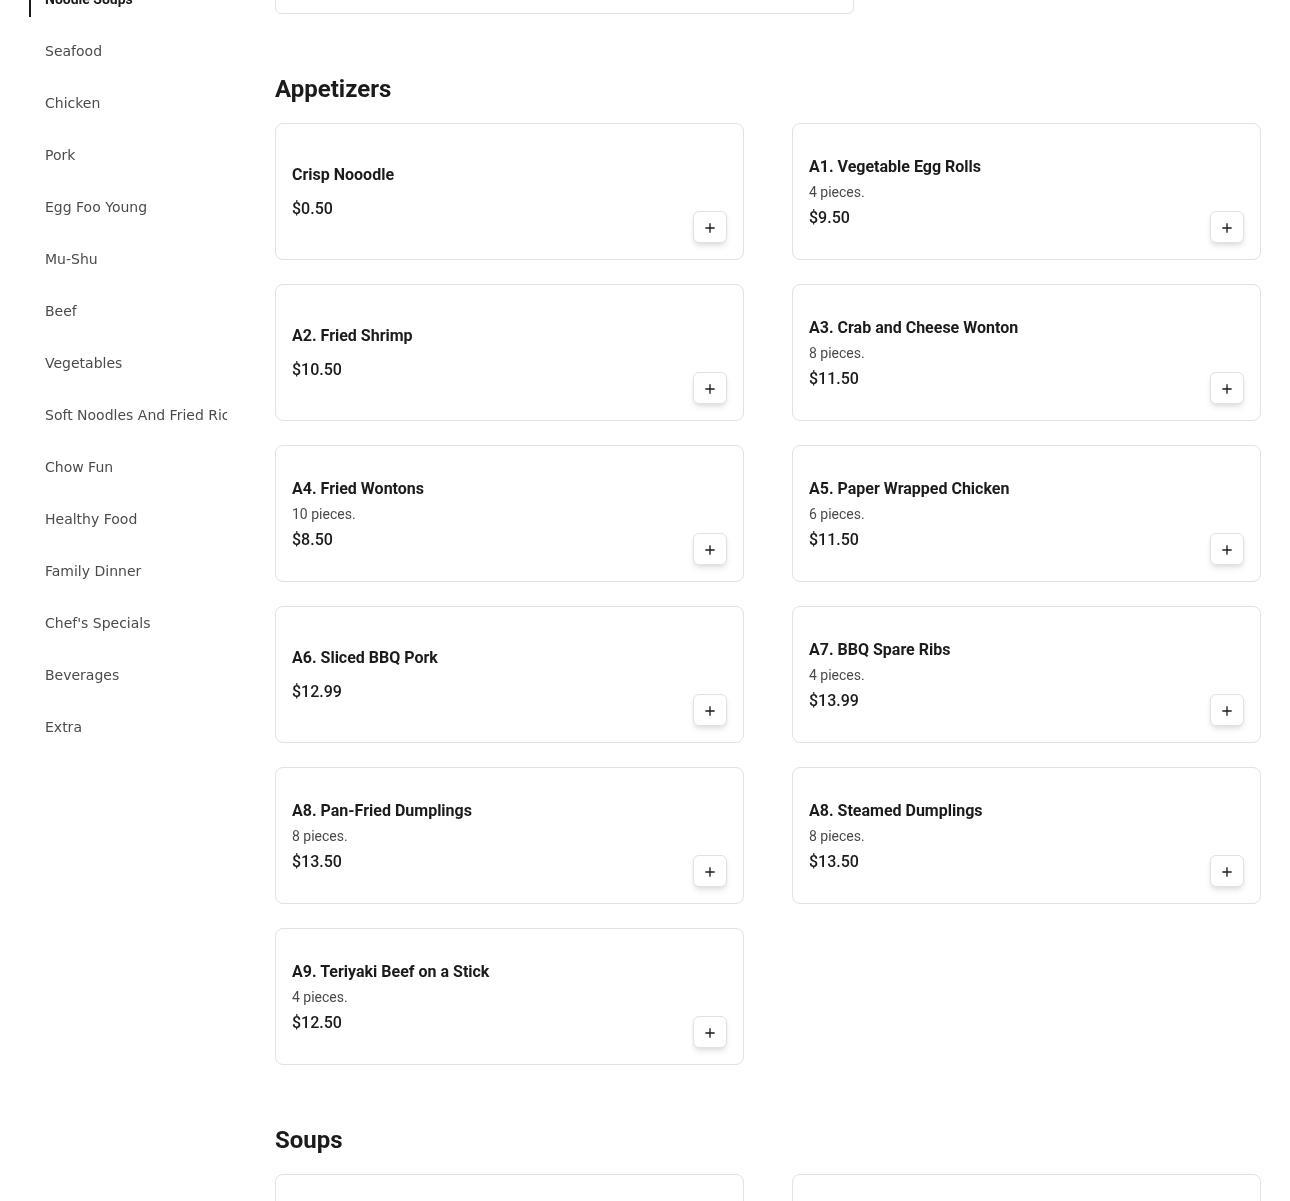The height and width of the screenshot is (1201, 1290).
Task: Add A8. Pan-Fried Dumplings to order
Action: pyautogui.click(x=709, y=872)
